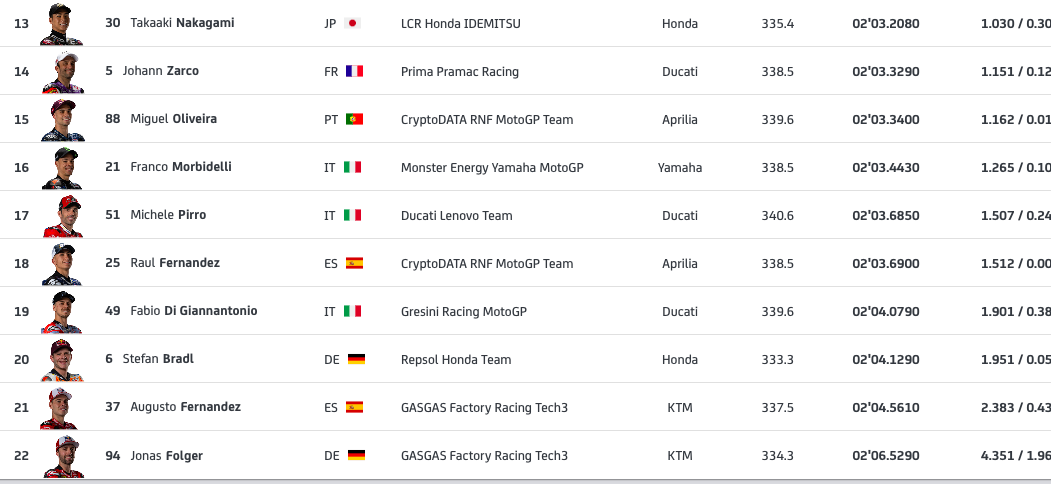Viewport: 1051px width, 484px height.
Task: Click Franco Morbidelli rider name
Action: point(181,167)
